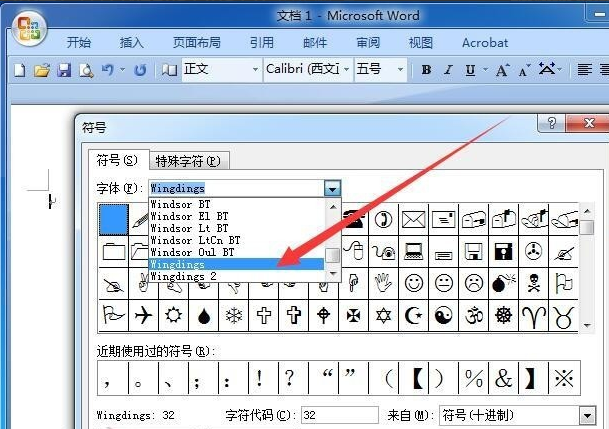Grow the font size
Viewport: 609px width, 429px height.
(502, 70)
